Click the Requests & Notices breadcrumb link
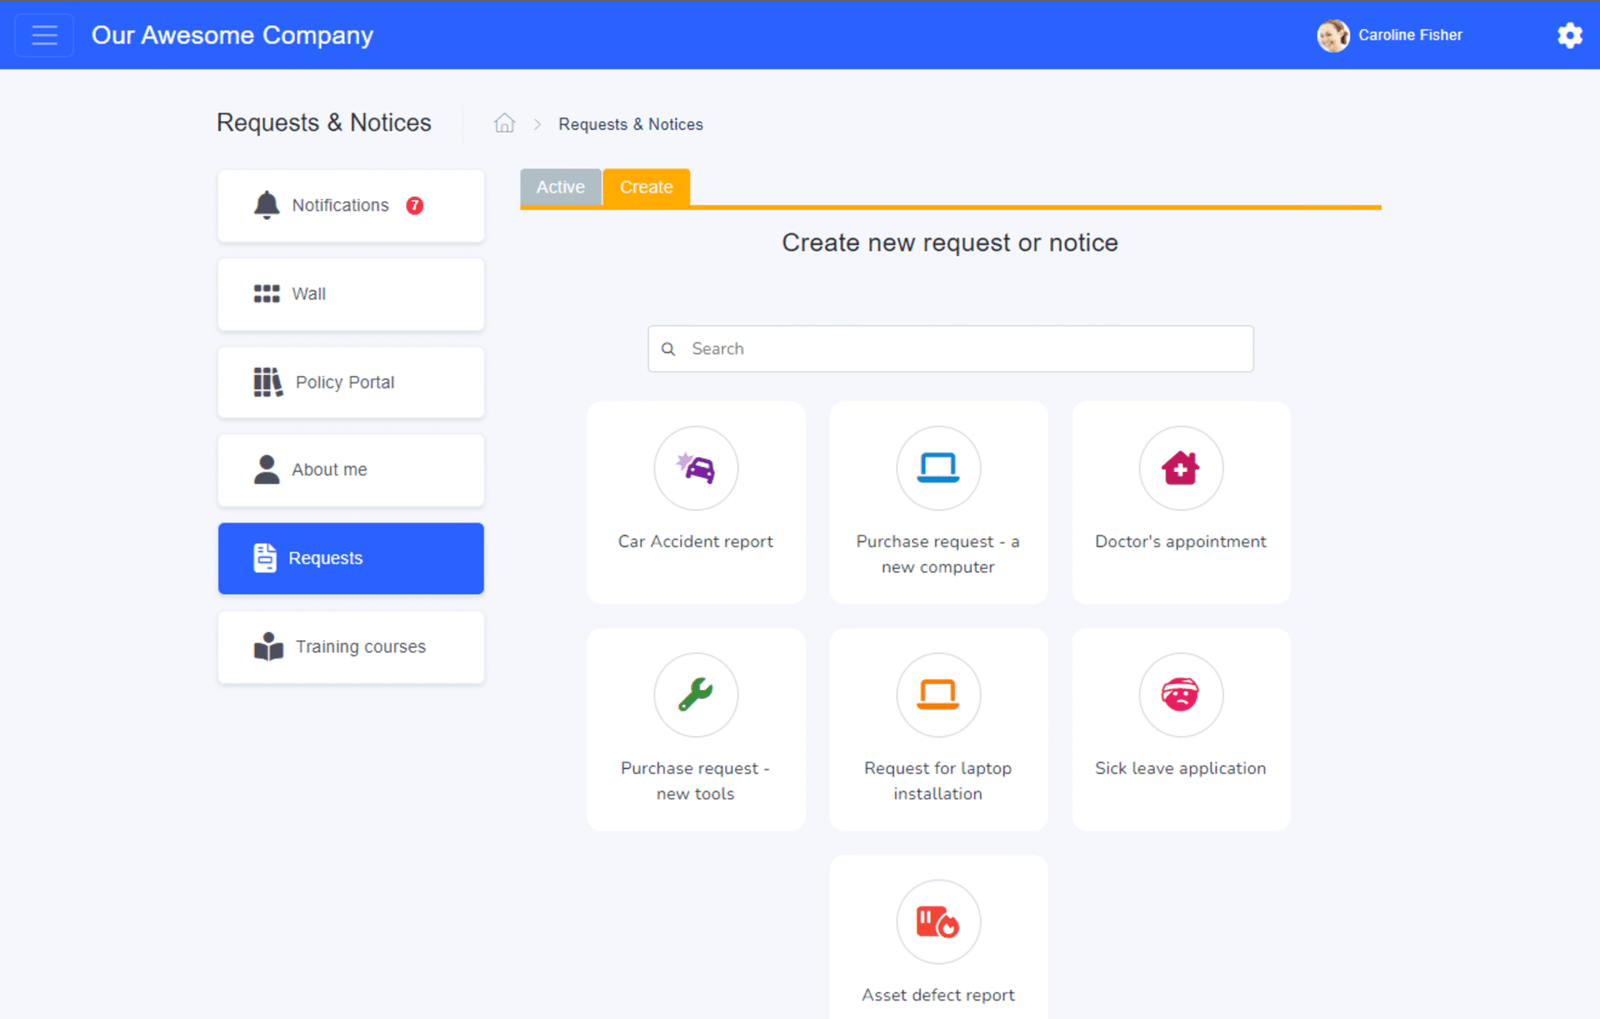Screen dimensions: 1600x1019 (x=630, y=124)
